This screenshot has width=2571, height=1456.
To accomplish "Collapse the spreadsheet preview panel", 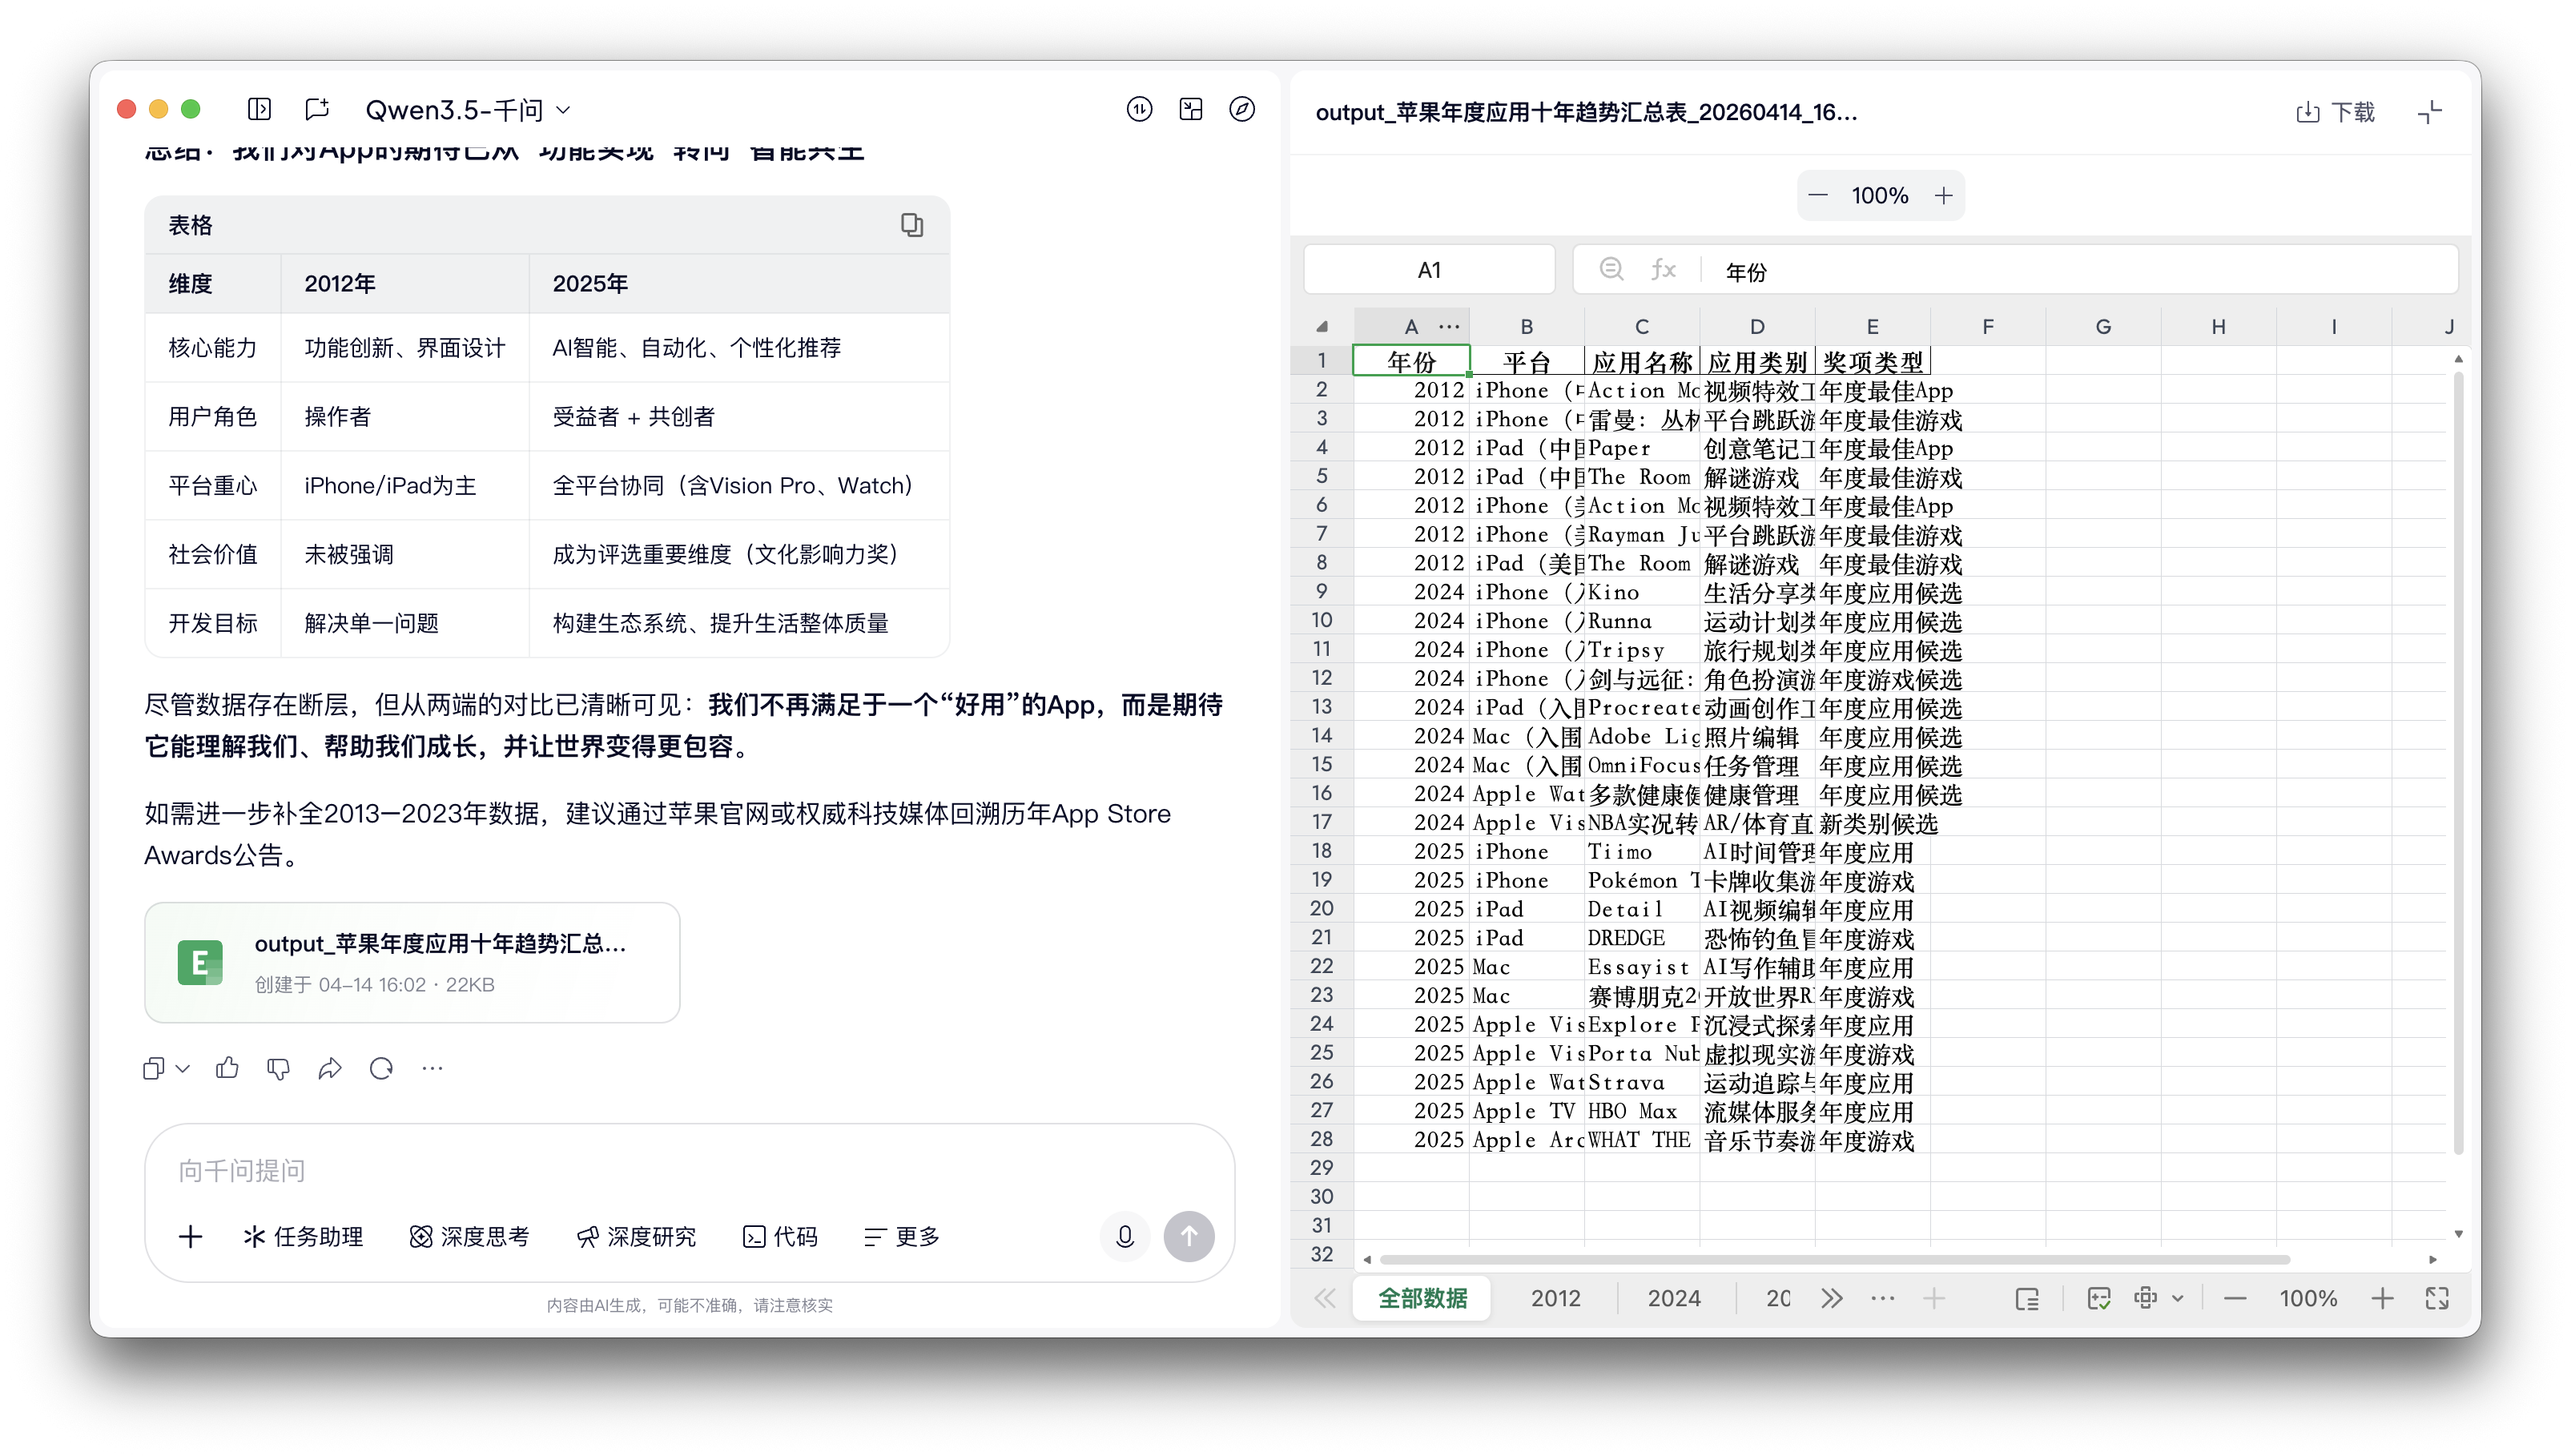I will (x=2429, y=112).
